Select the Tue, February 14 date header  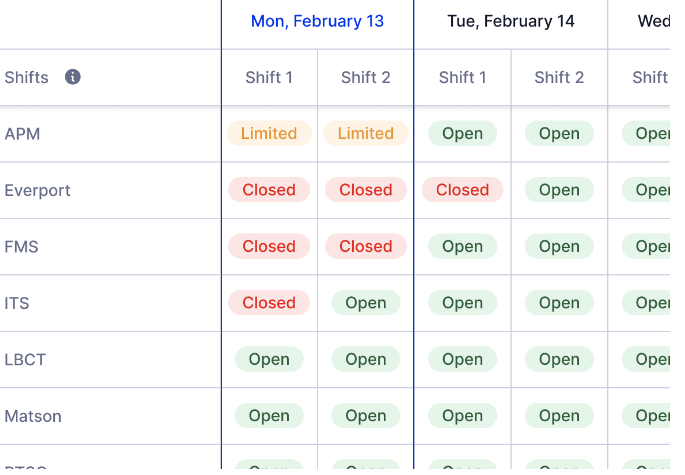pyautogui.click(x=511, y=21)
